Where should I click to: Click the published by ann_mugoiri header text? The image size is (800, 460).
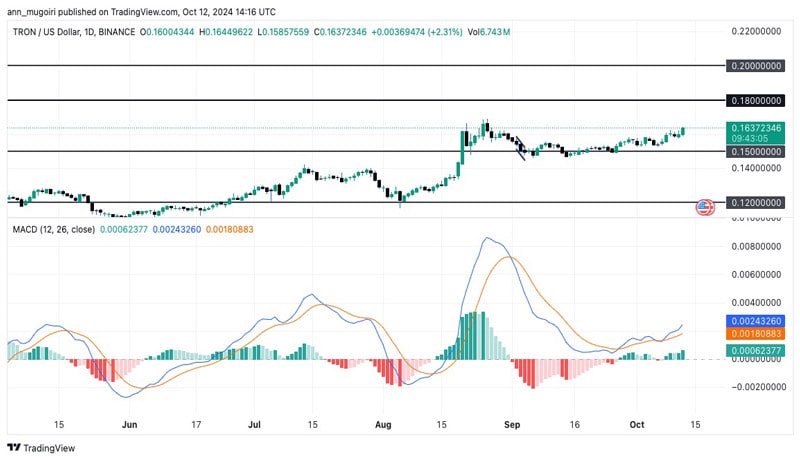(x=141, y=11)
